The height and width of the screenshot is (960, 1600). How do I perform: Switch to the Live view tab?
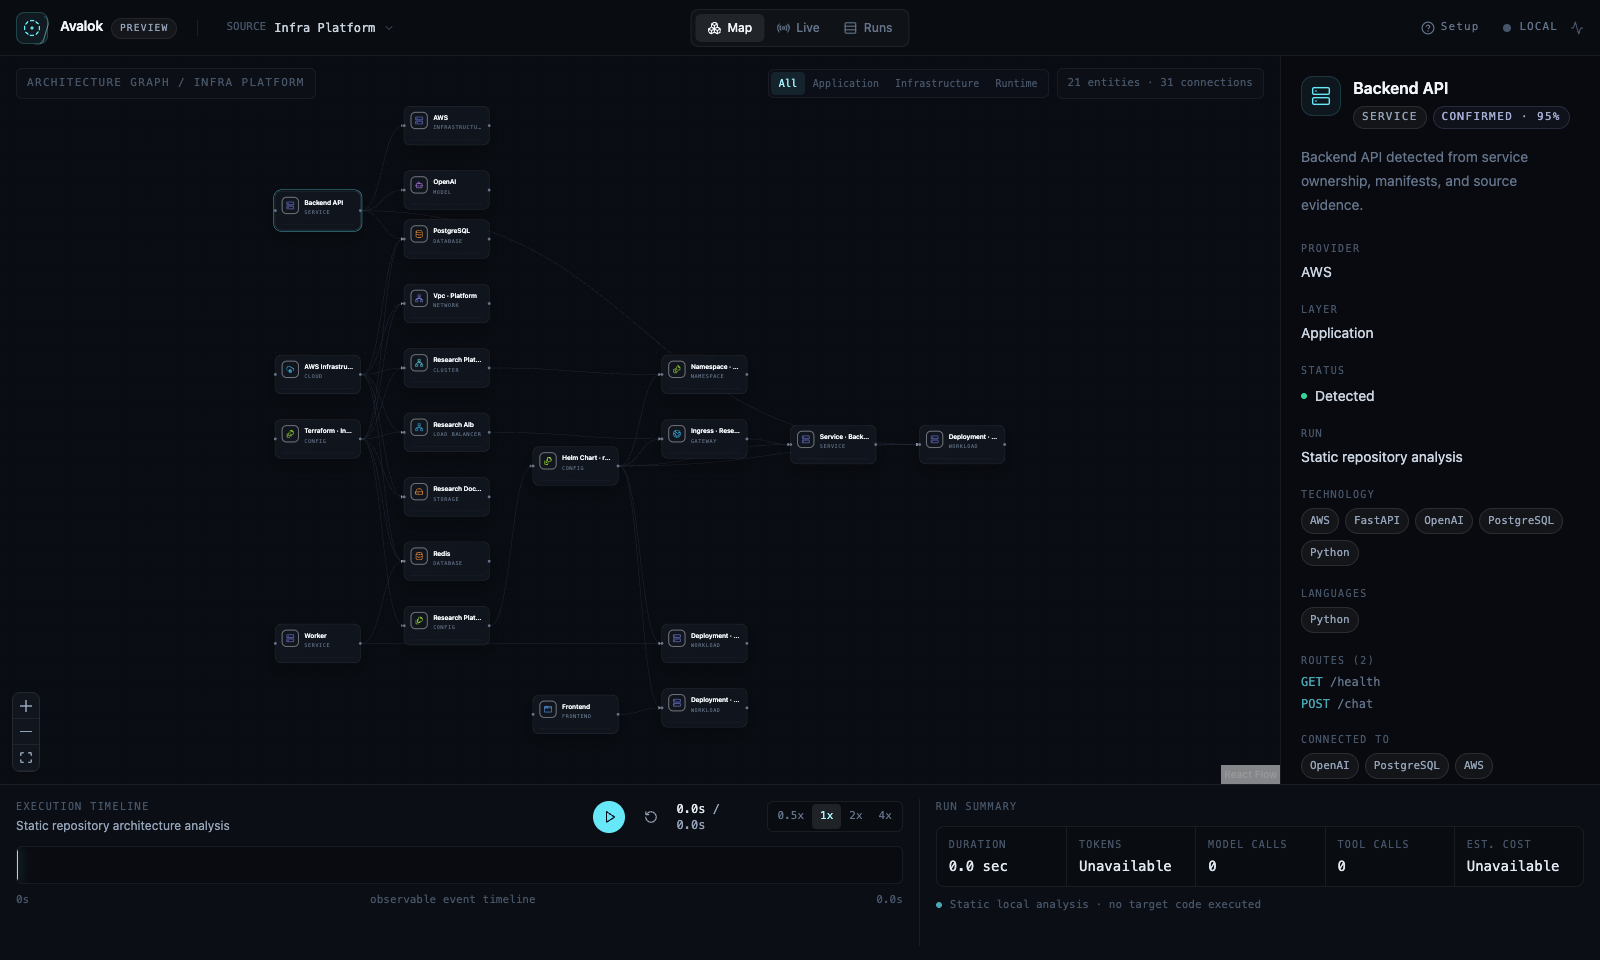(x=798, y=28)
